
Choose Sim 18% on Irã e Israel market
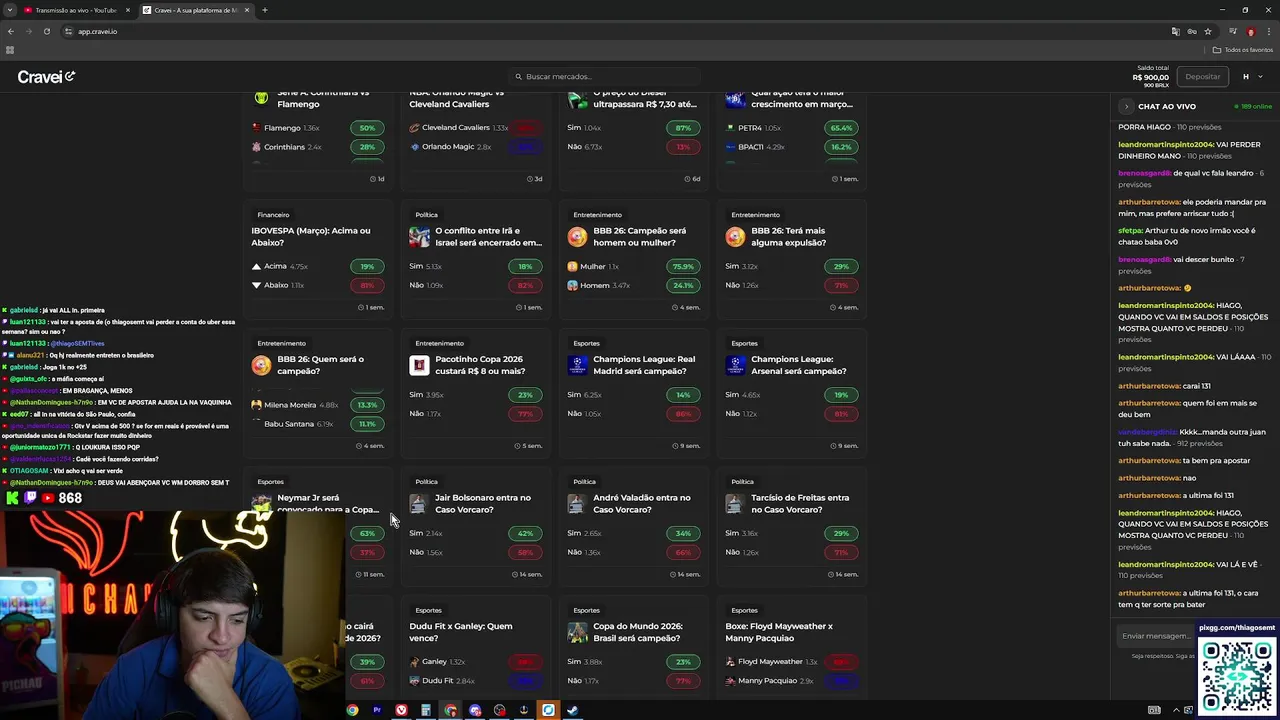[x=525, y=266]
